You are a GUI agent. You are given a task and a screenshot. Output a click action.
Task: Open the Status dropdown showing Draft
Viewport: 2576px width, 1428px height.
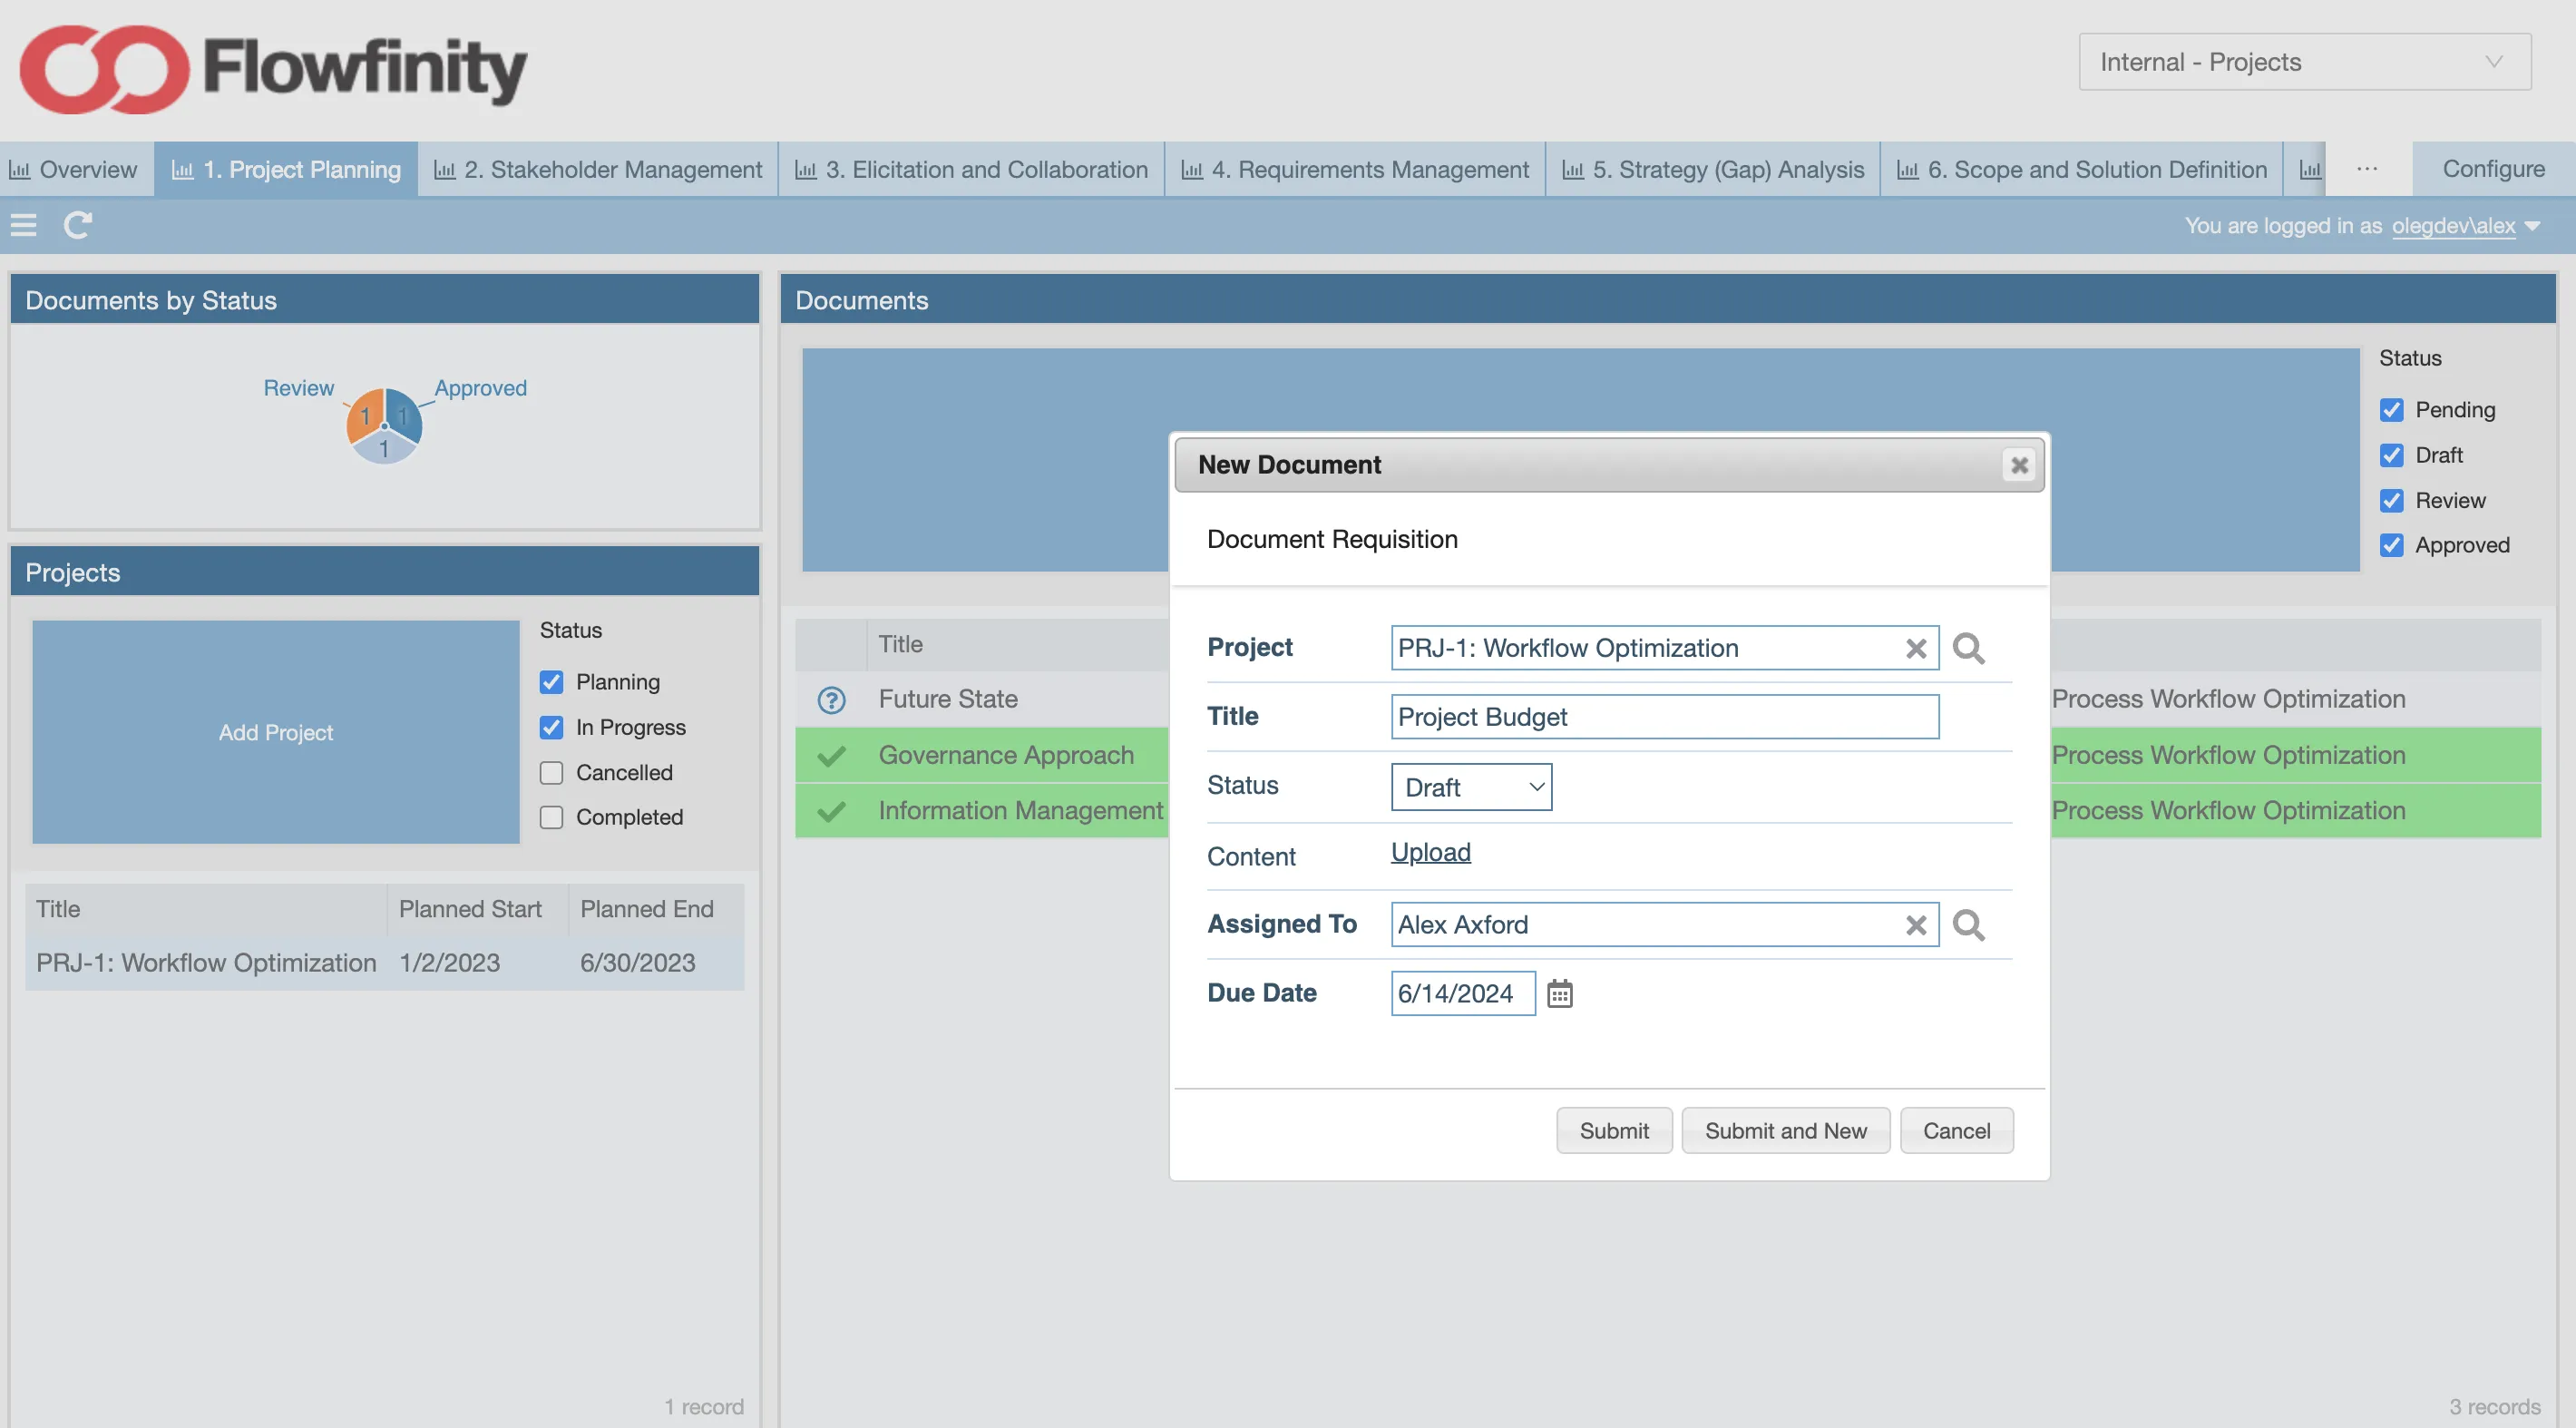click(x=1470, y=787)
